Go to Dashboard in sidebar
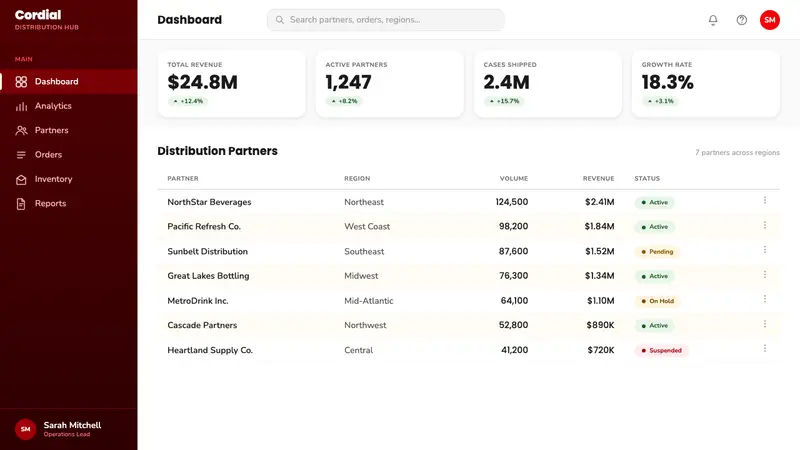Viewport: 800px width, 450px height. pos(68,82)
